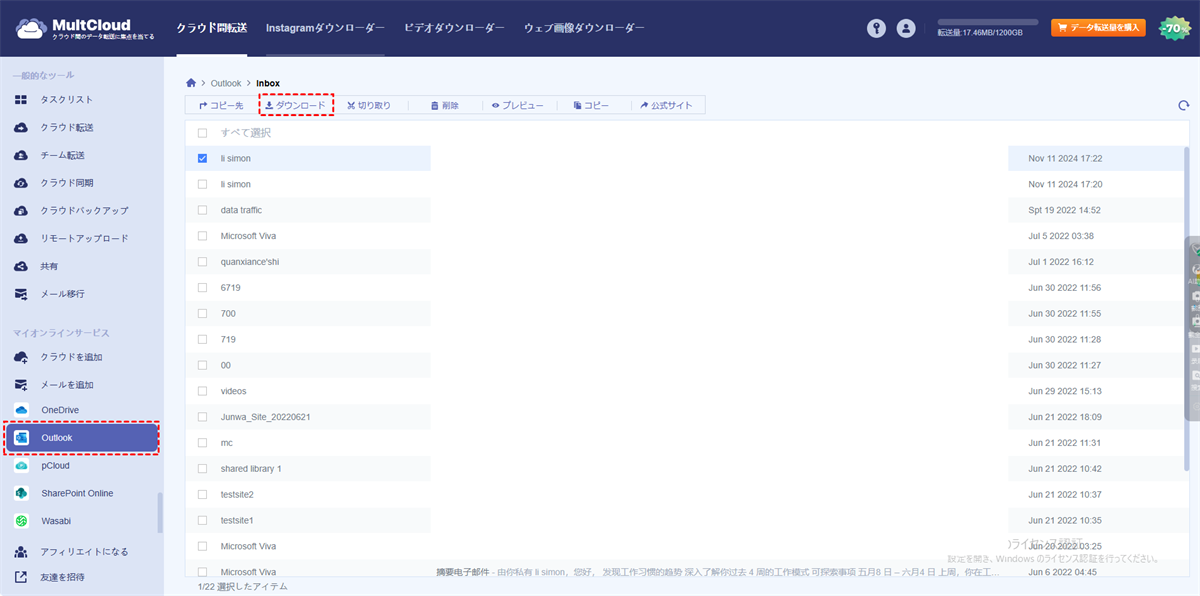The image size is (1200, 596).
Task: Open pCloud service icon
Action: point(20,466)
